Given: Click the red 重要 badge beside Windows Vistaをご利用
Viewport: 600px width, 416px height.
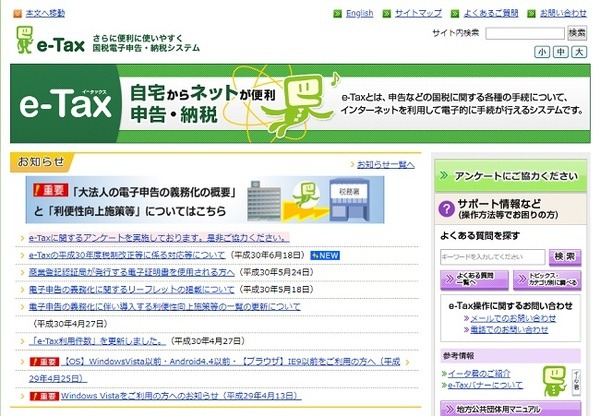Looking at the screenshot, I should click(x=44, y=396).
